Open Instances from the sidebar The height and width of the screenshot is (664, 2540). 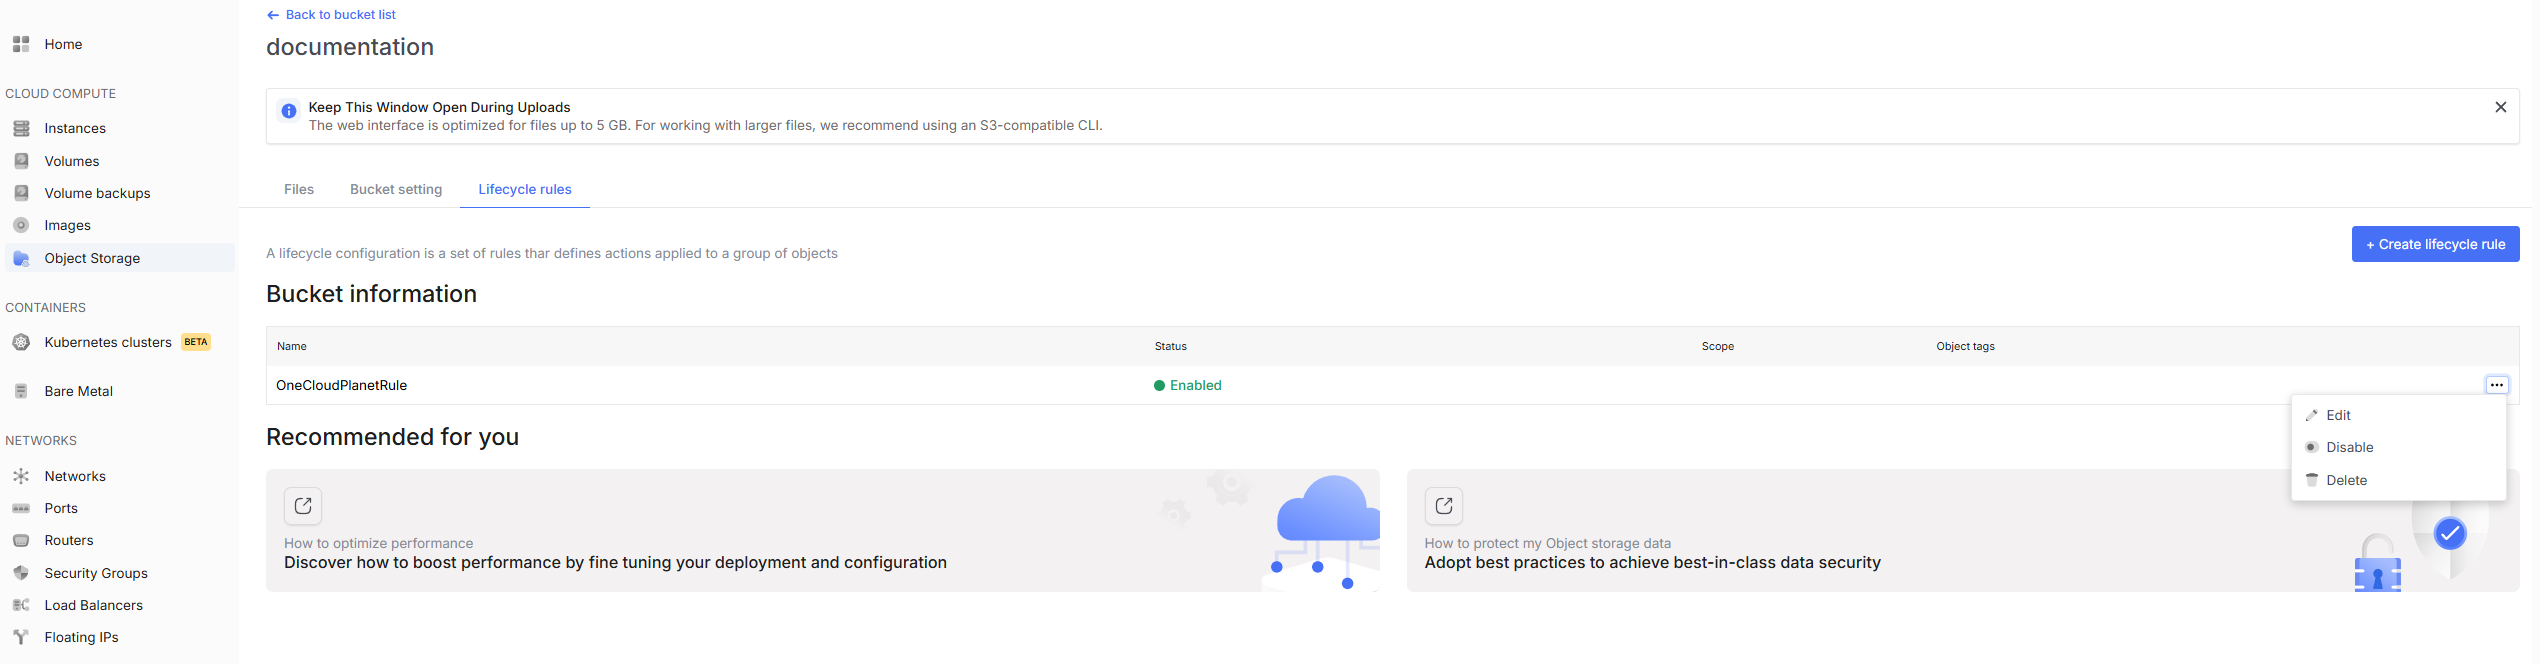(74, 128)
